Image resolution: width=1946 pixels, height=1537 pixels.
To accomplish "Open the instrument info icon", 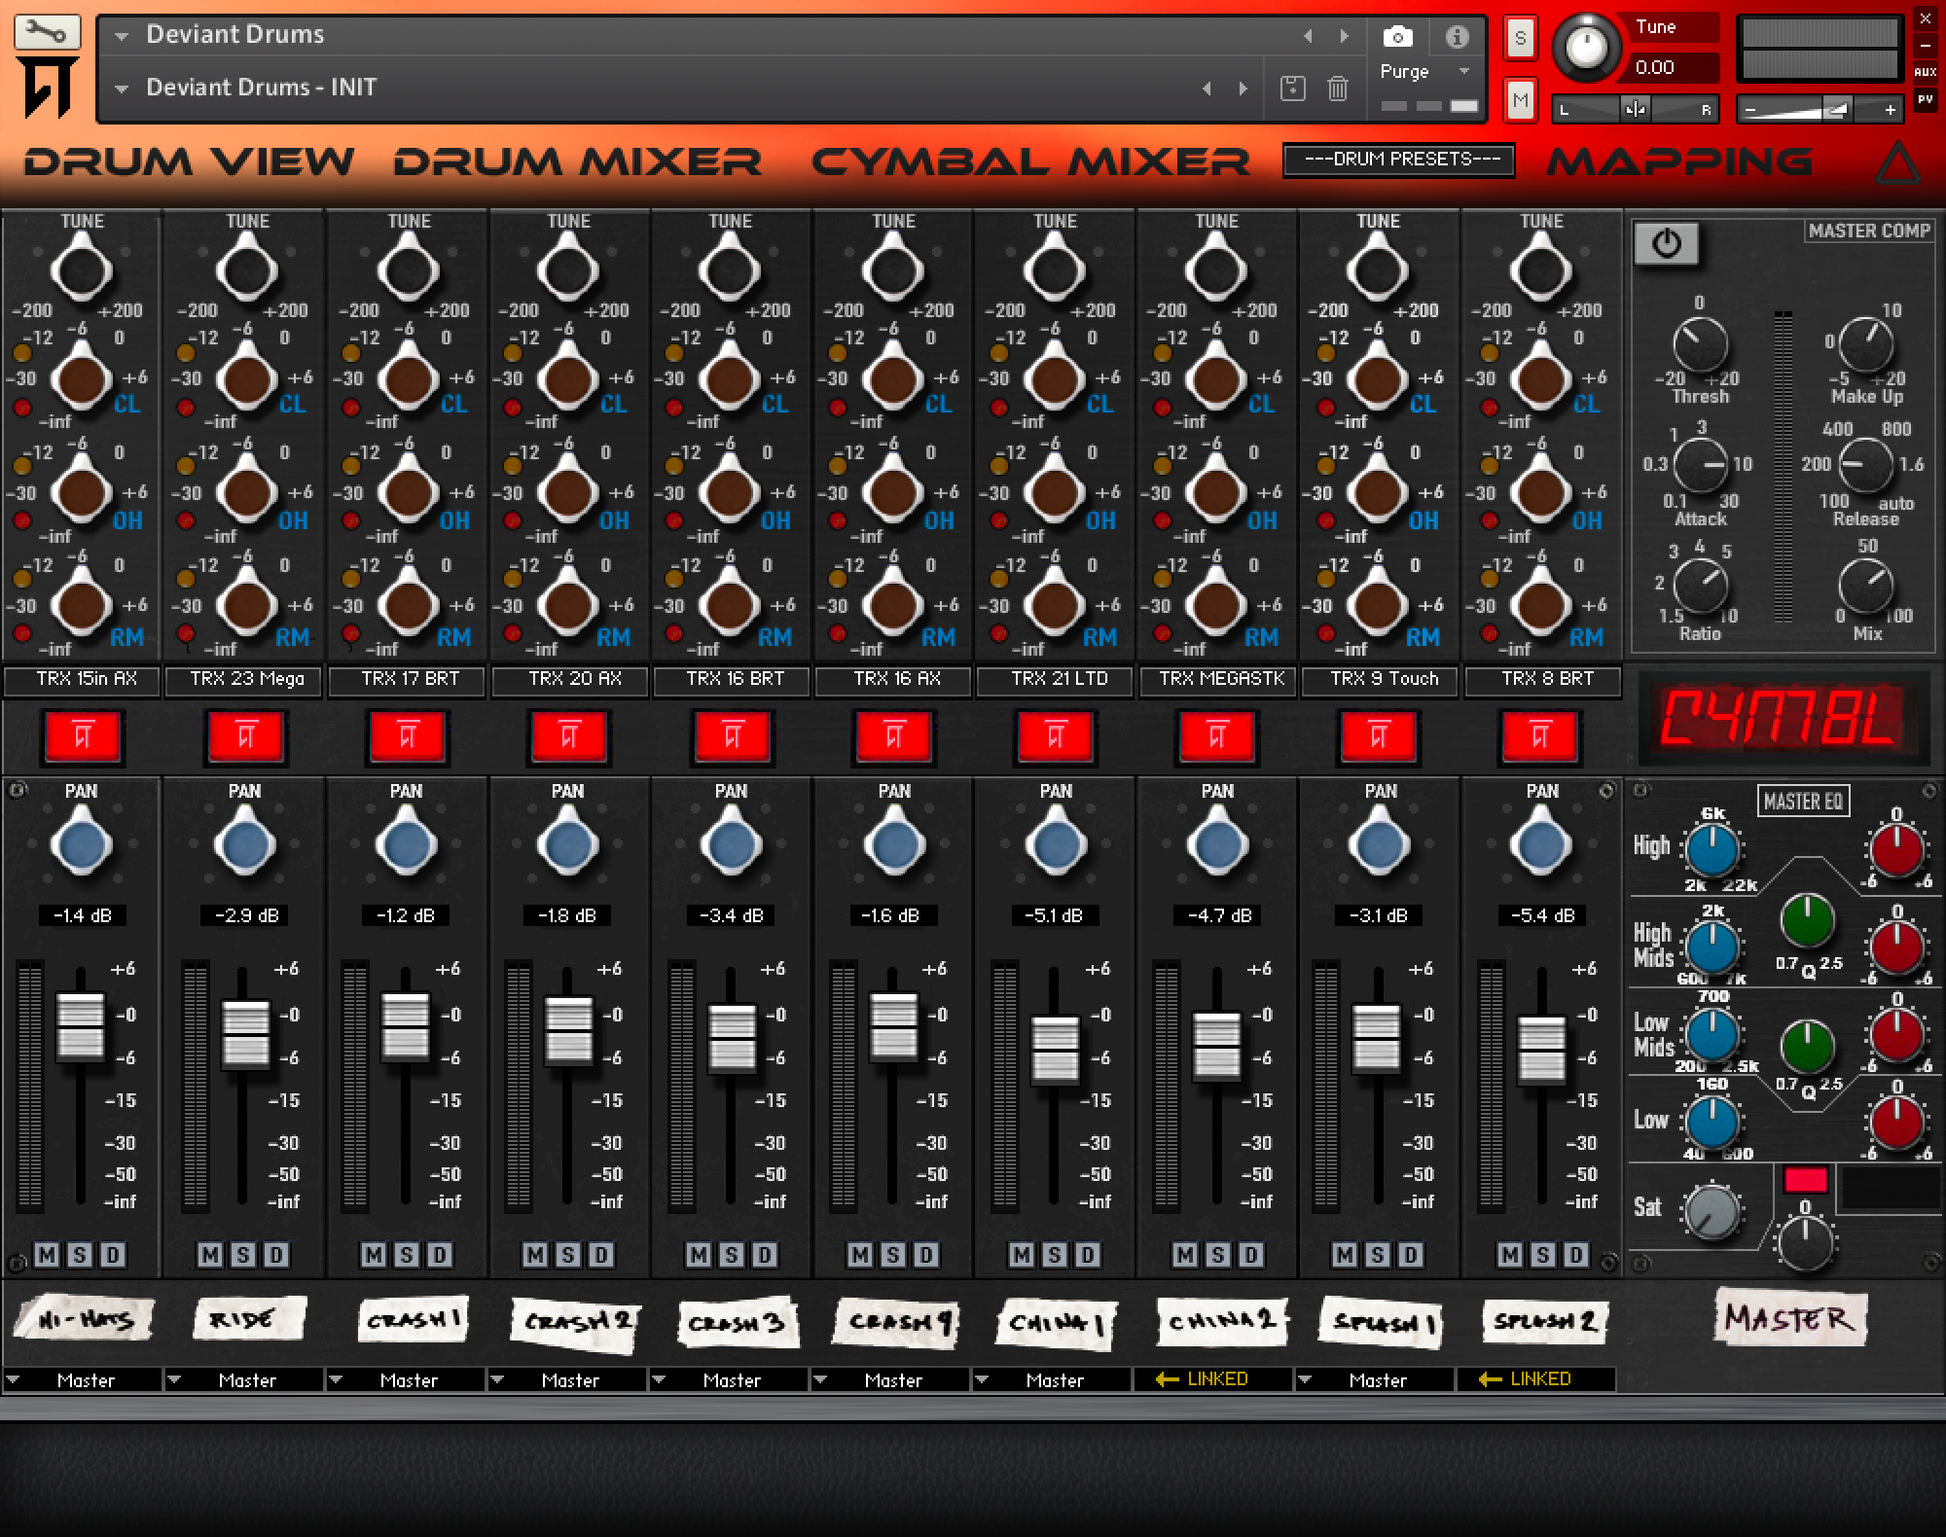I will click(1457, 37).
